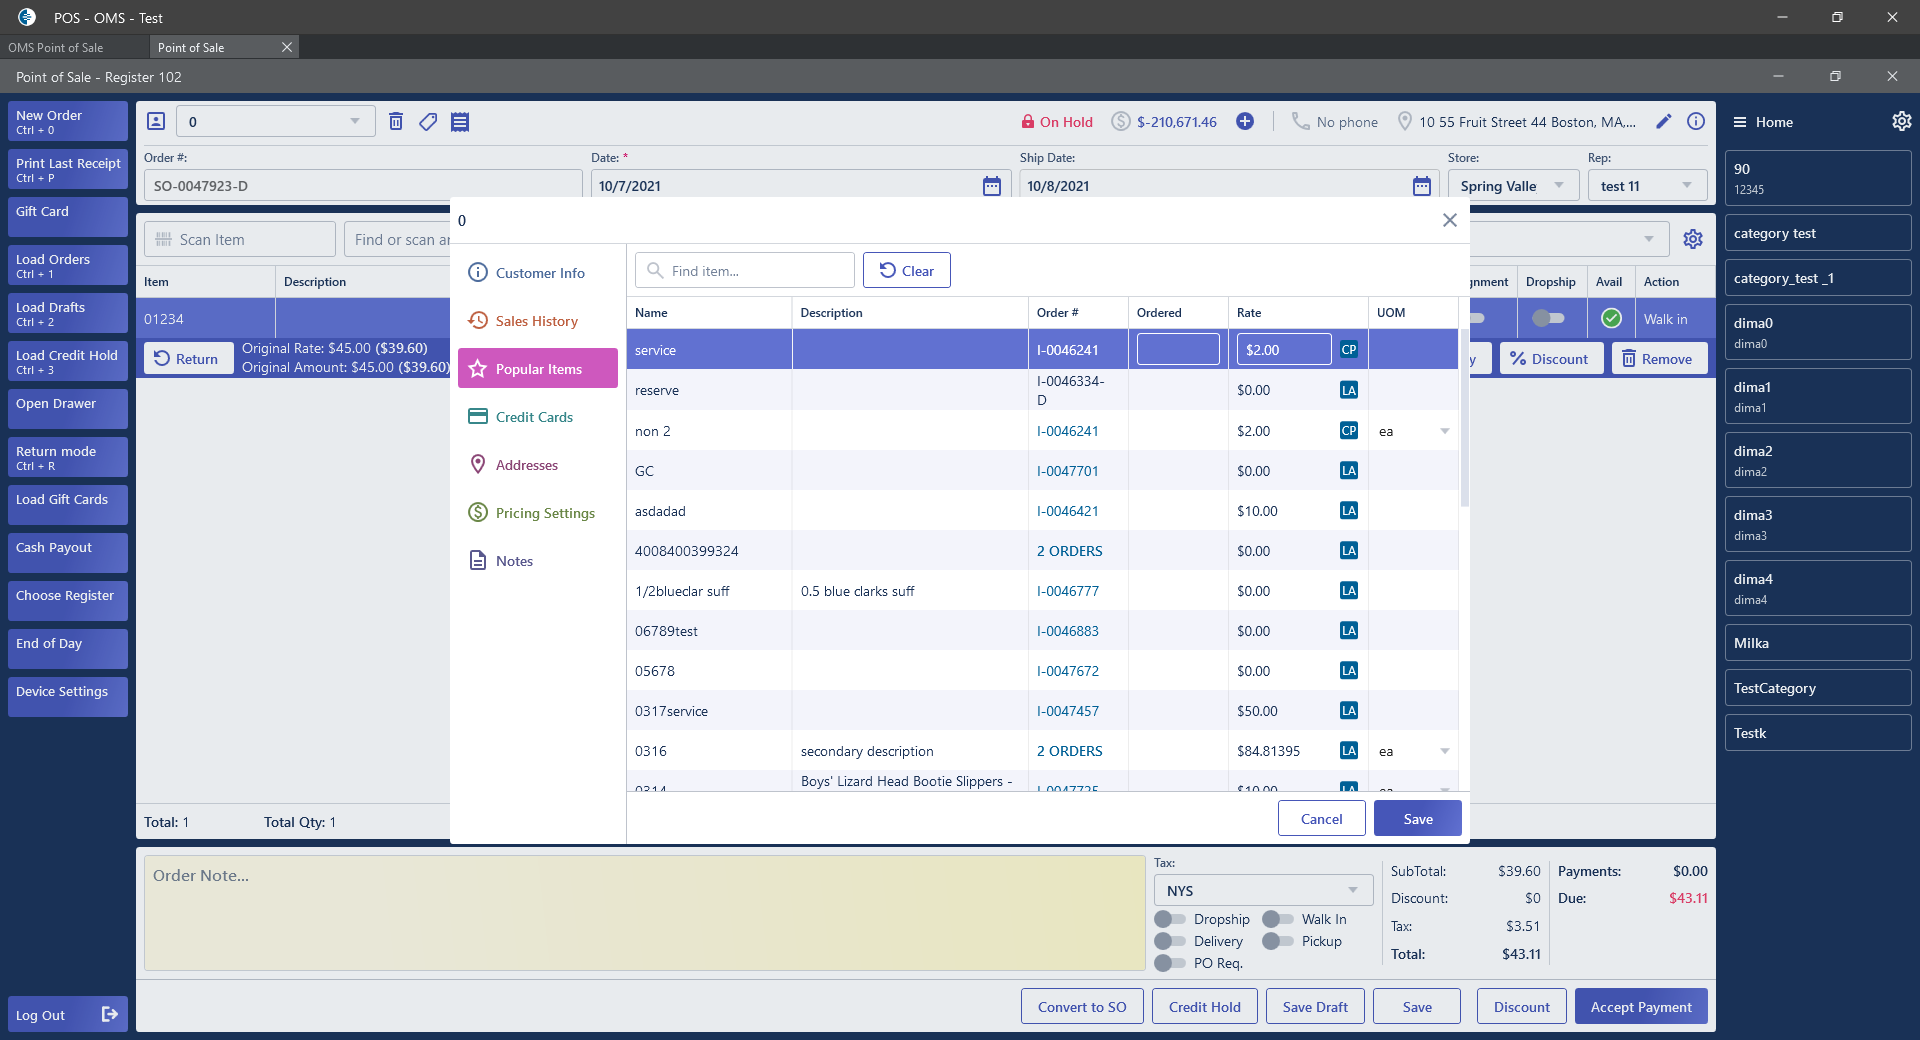Open the Pricing Settings section

[545, 513]
